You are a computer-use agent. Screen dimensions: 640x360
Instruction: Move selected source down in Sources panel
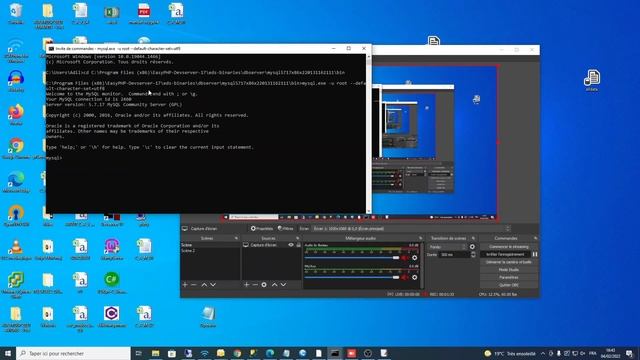(283, 284)
